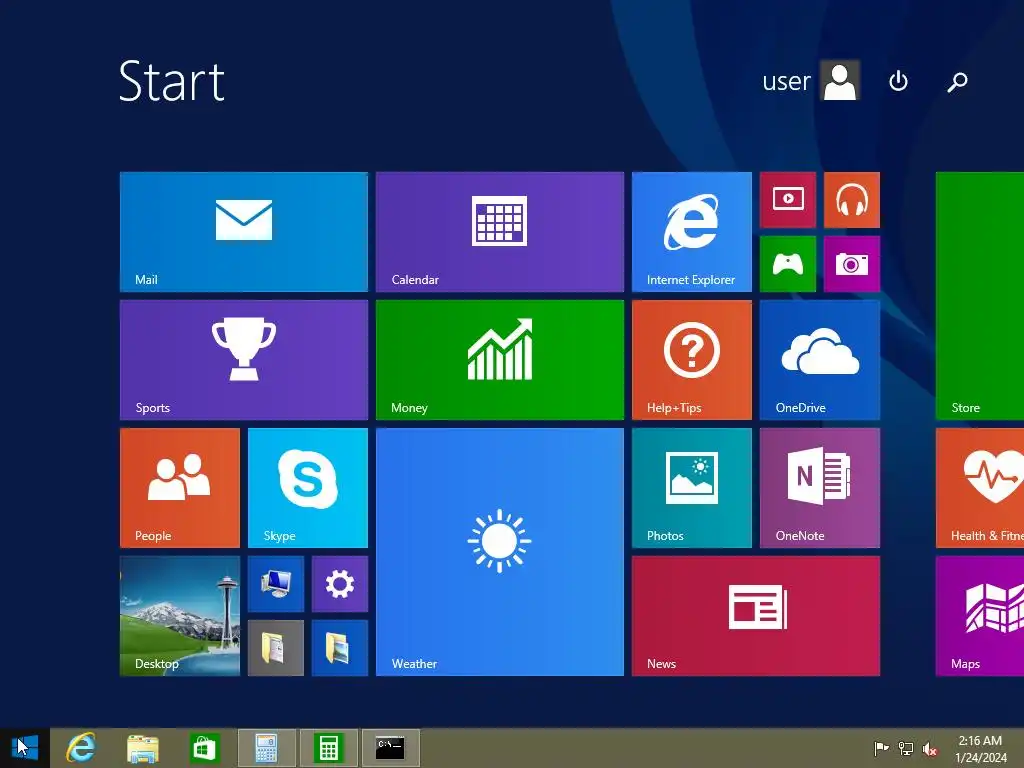Open the Weather tile
The width and height of the screenshot is (1024, 768).
click(500, 552)
